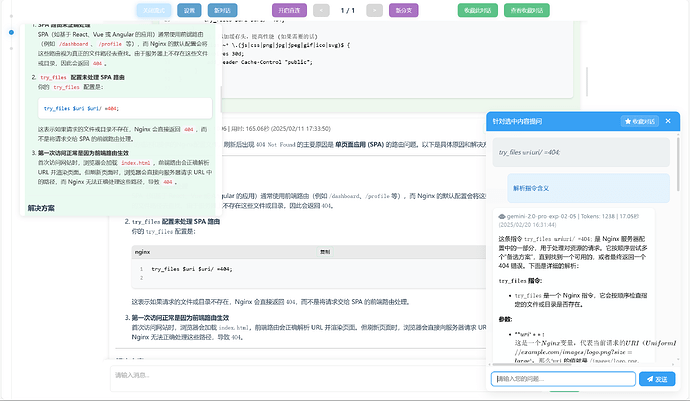Open the 查看收藏对话 green button
The width and height of the screenshot is (690, 401).
click(527, 11)
